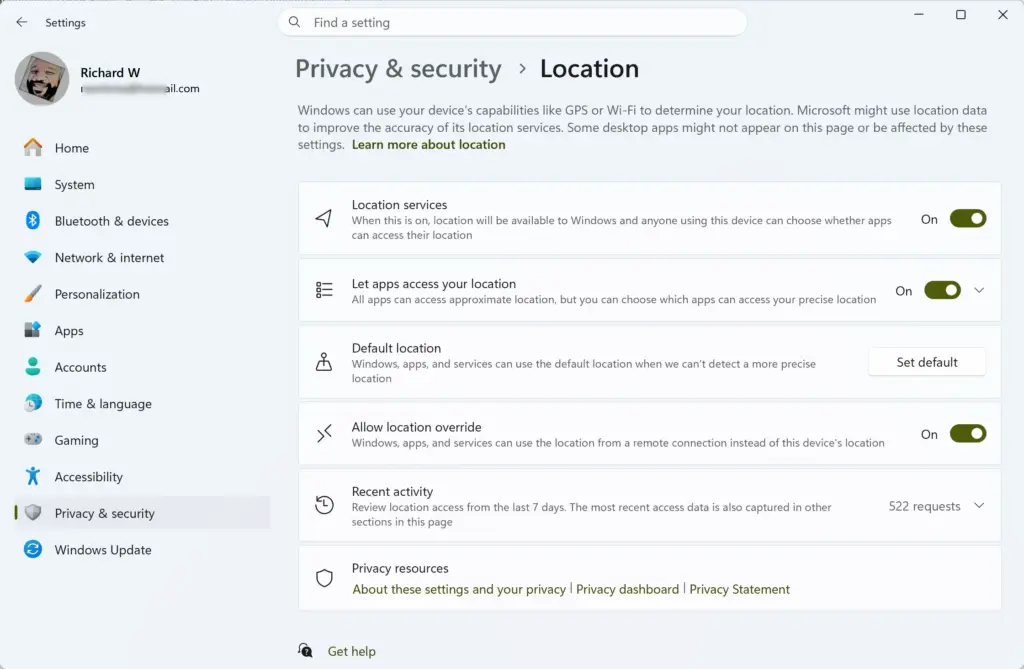
Task: Click the Gaming controller icon
Action: point(33,440)
